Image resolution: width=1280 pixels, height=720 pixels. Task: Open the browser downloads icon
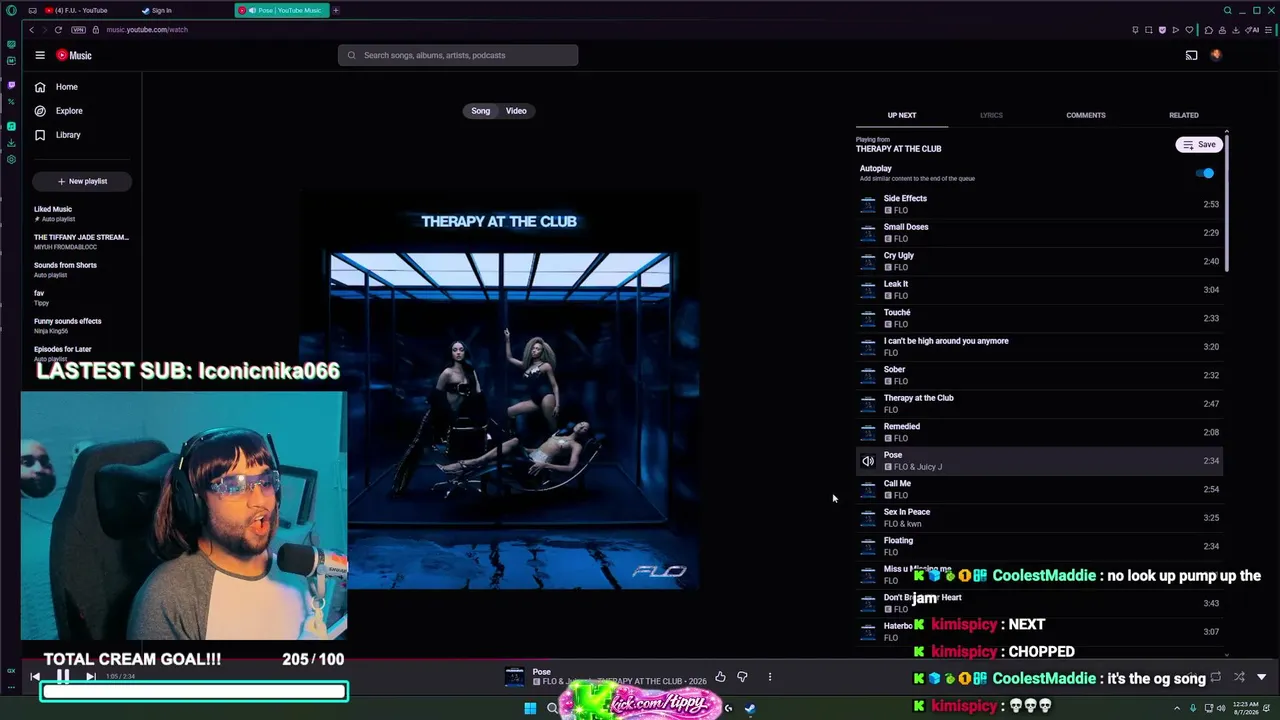1238,30
